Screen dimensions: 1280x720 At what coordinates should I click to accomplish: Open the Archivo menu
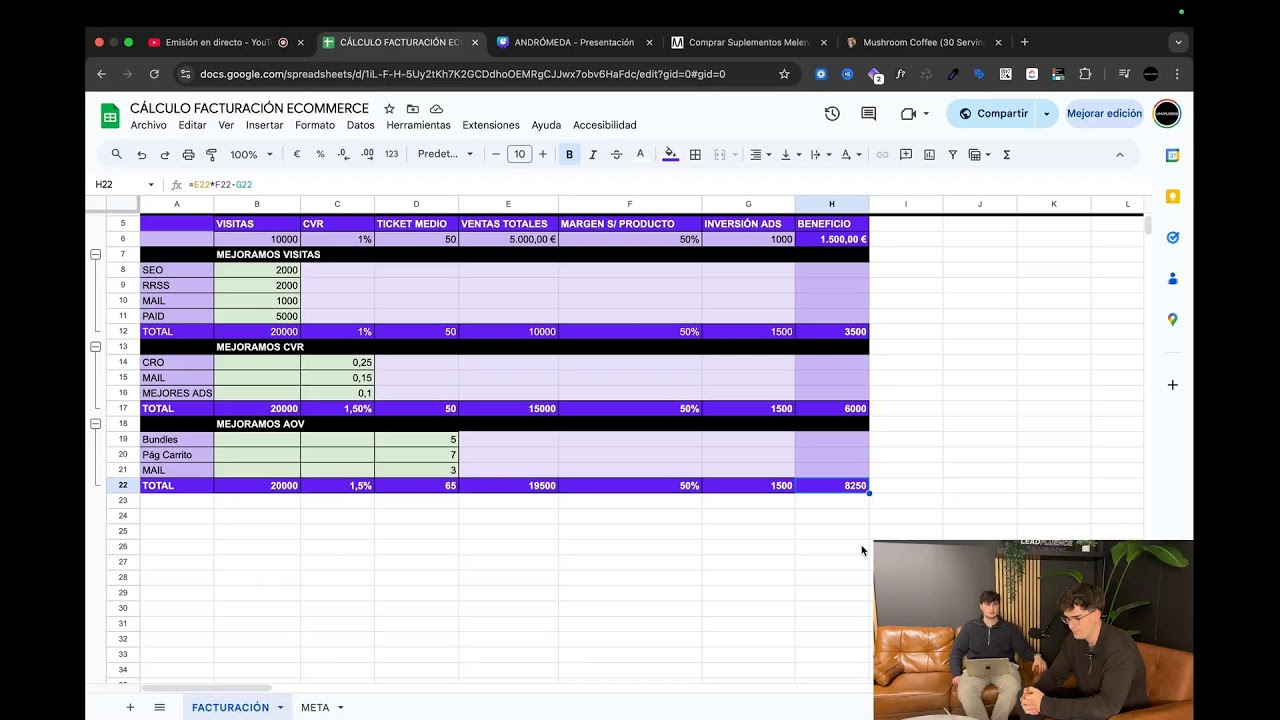[148, 125]
